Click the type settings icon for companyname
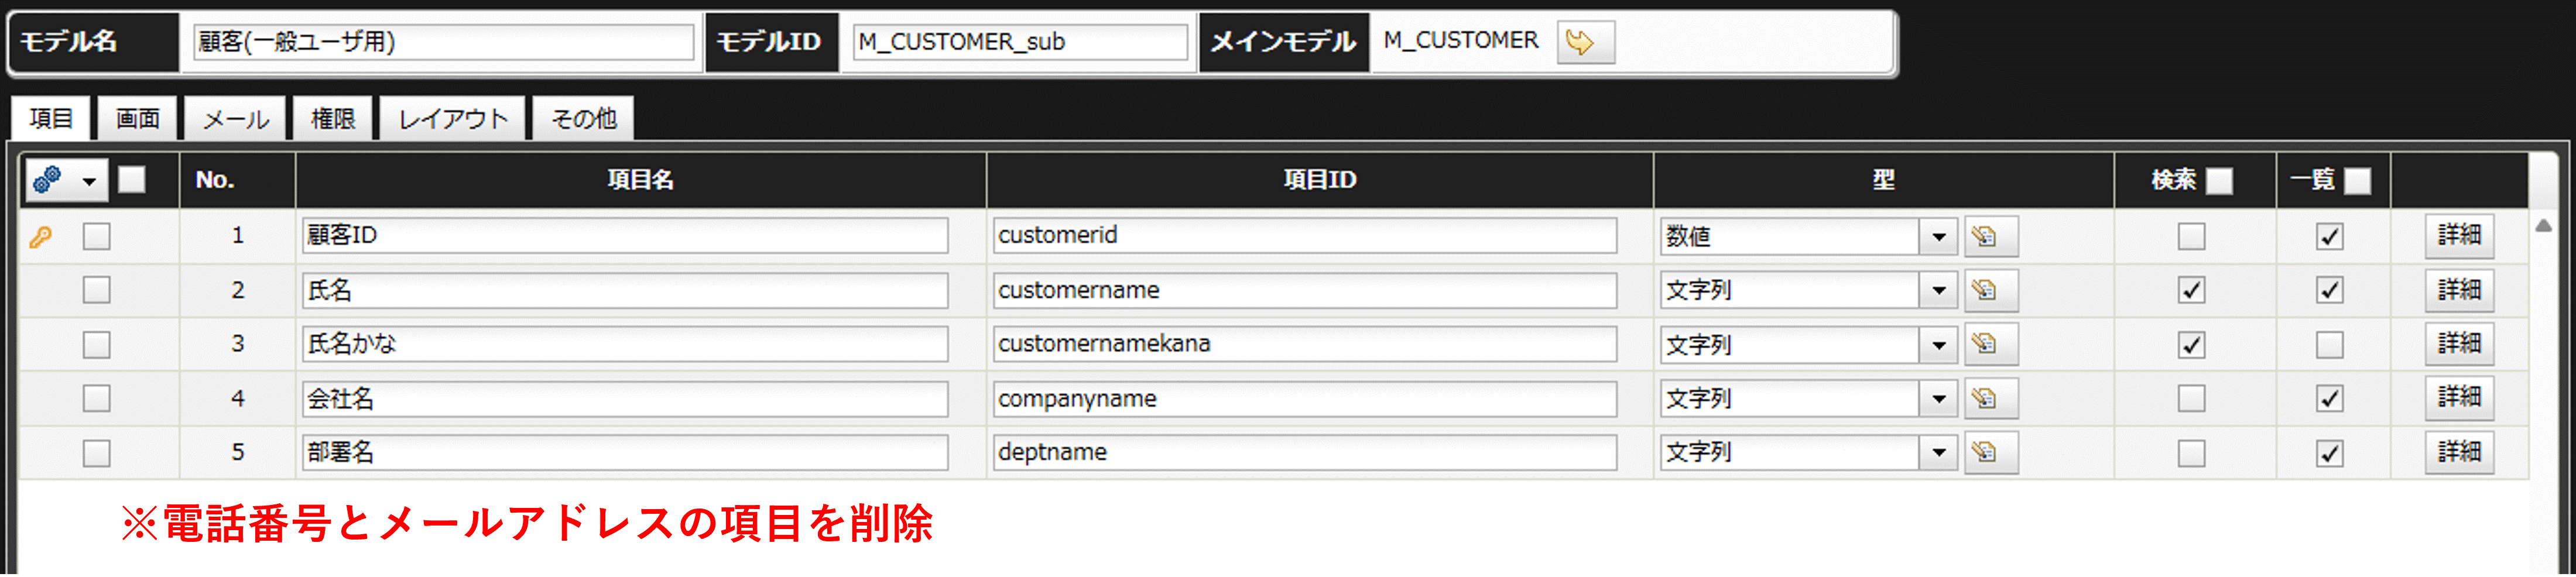 [1990, 399]
